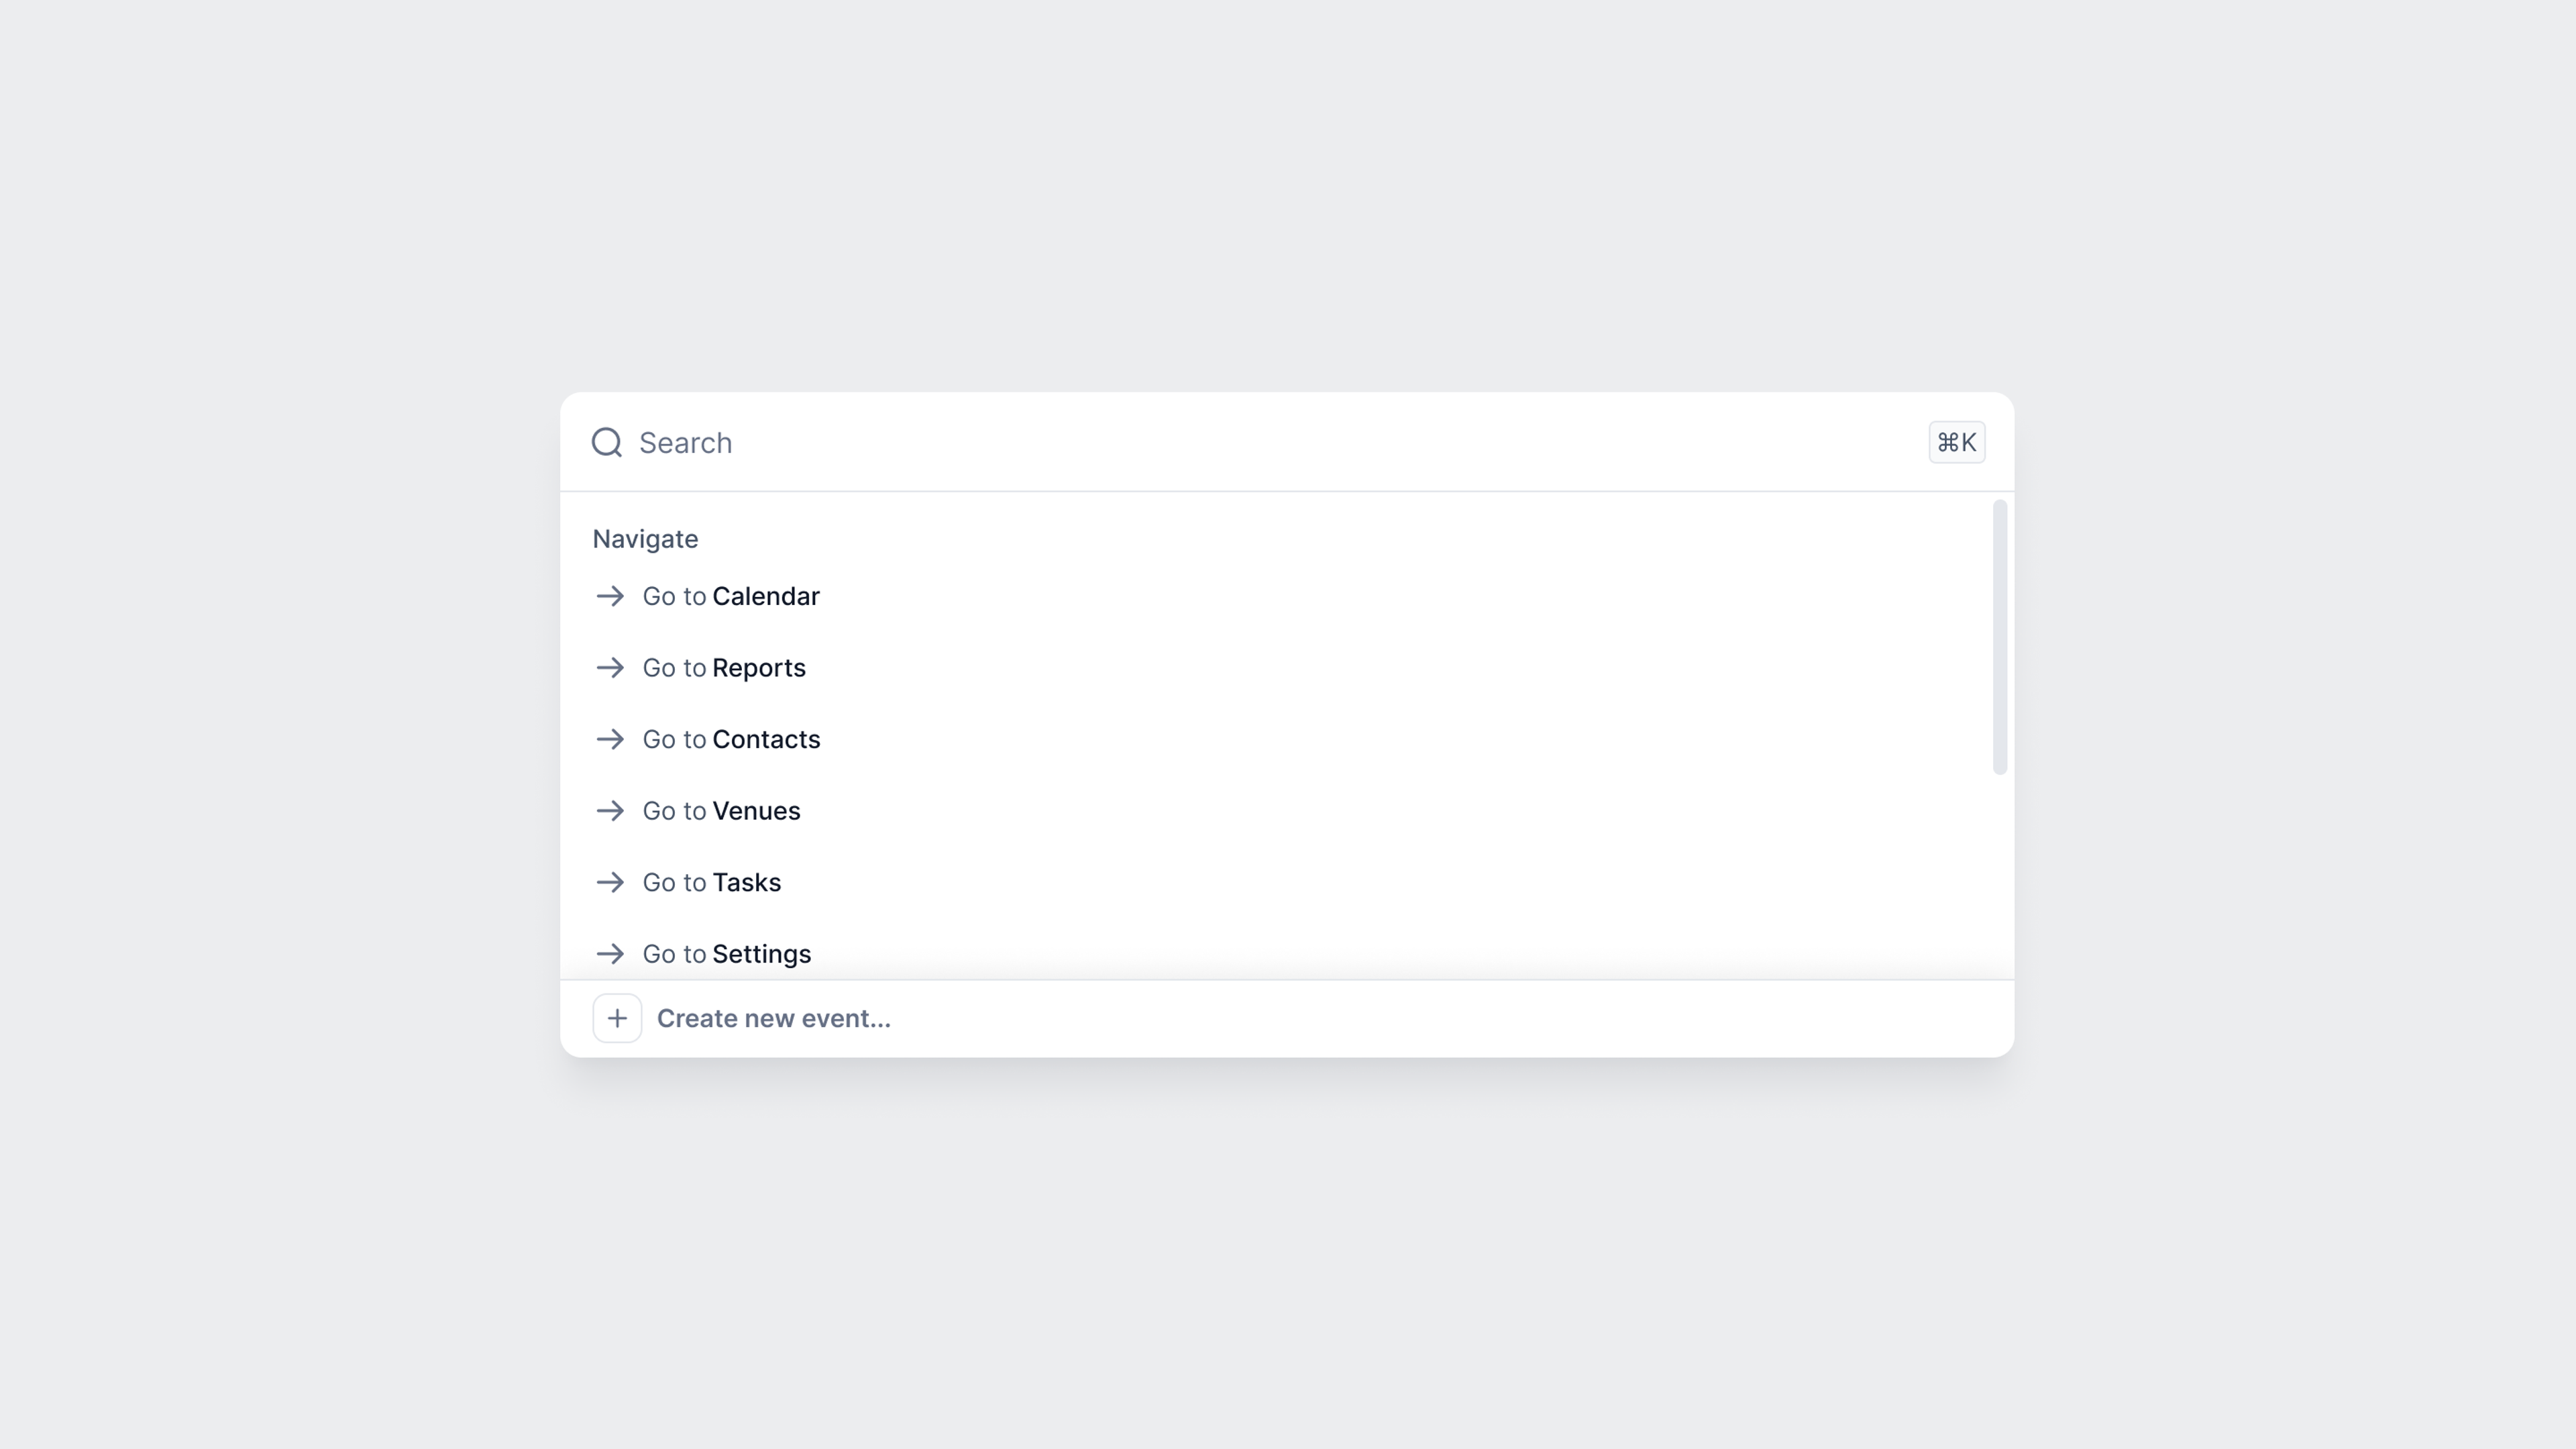
Task: Click the scrollbar track below the thumb
Action: (x=1999, y=876)
